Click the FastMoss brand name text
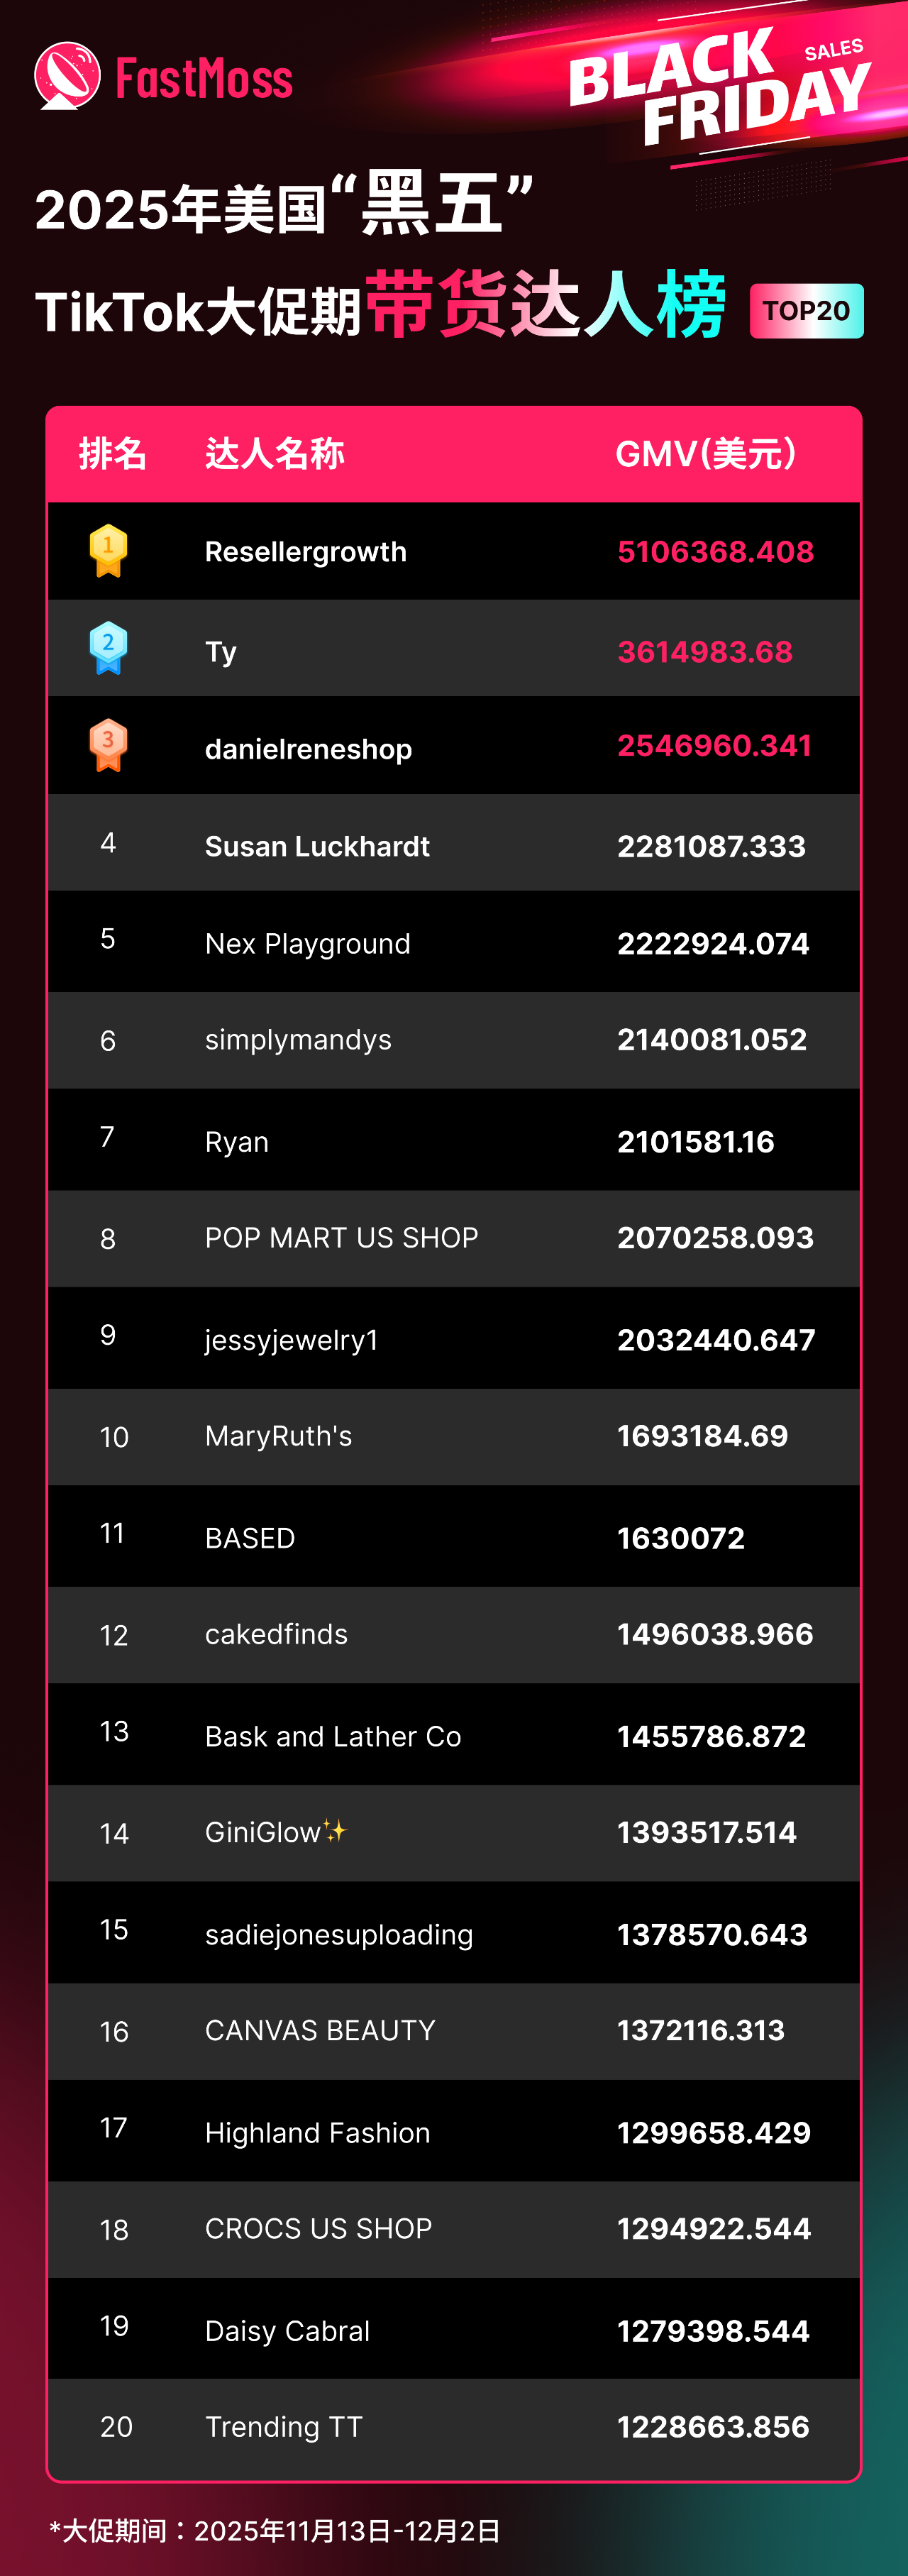 pos(204,78)
